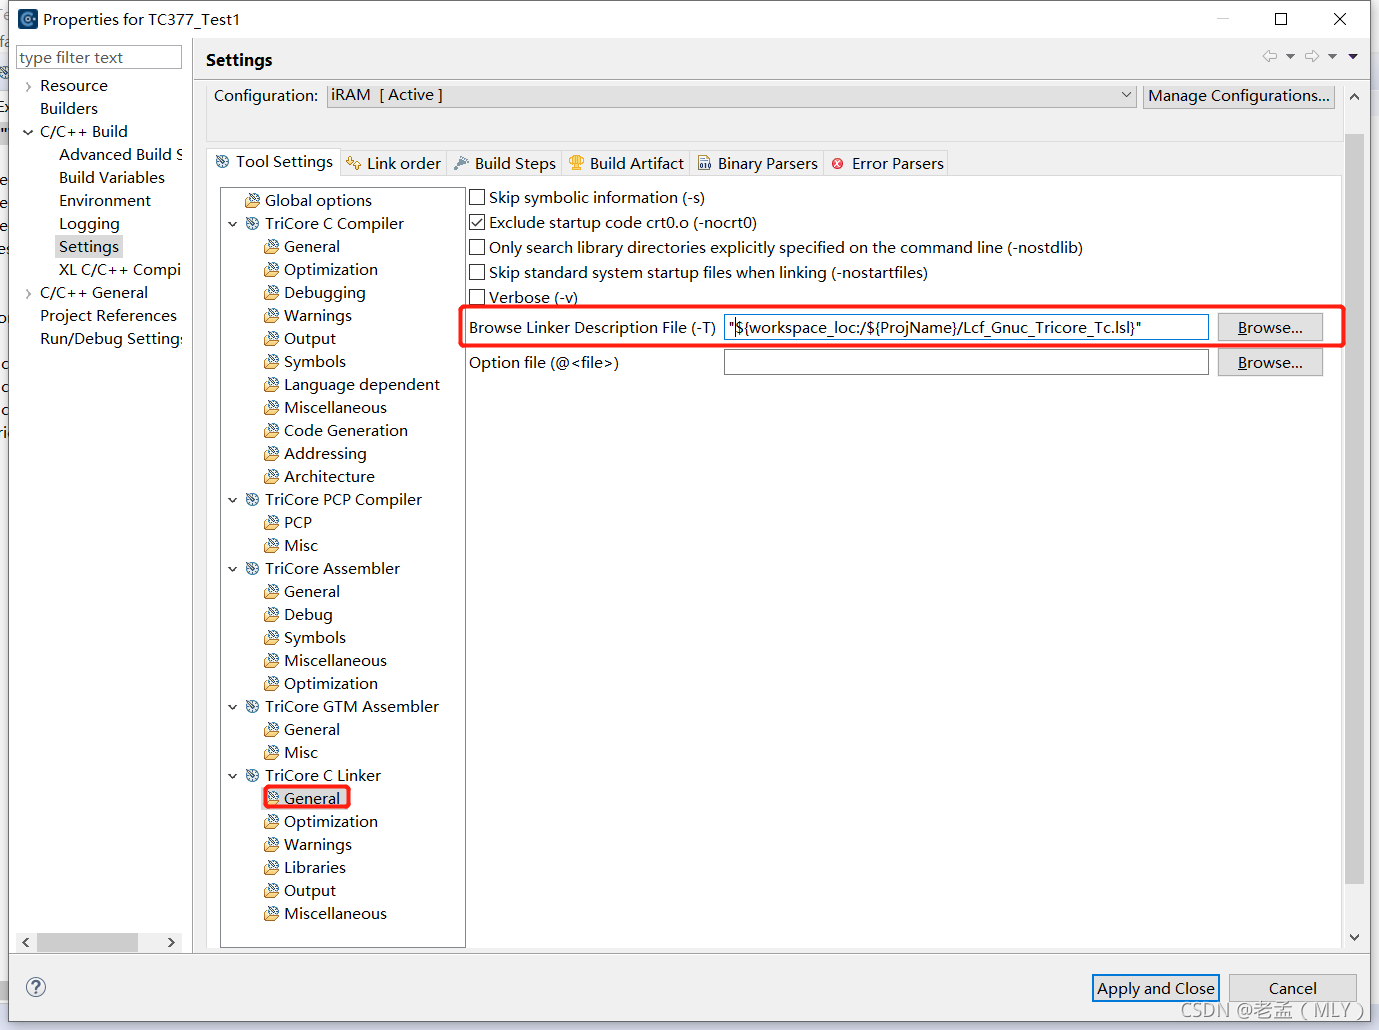The image size is (1379, 1030).
Task: Browse for the Option file
Action: (1270, 362)
